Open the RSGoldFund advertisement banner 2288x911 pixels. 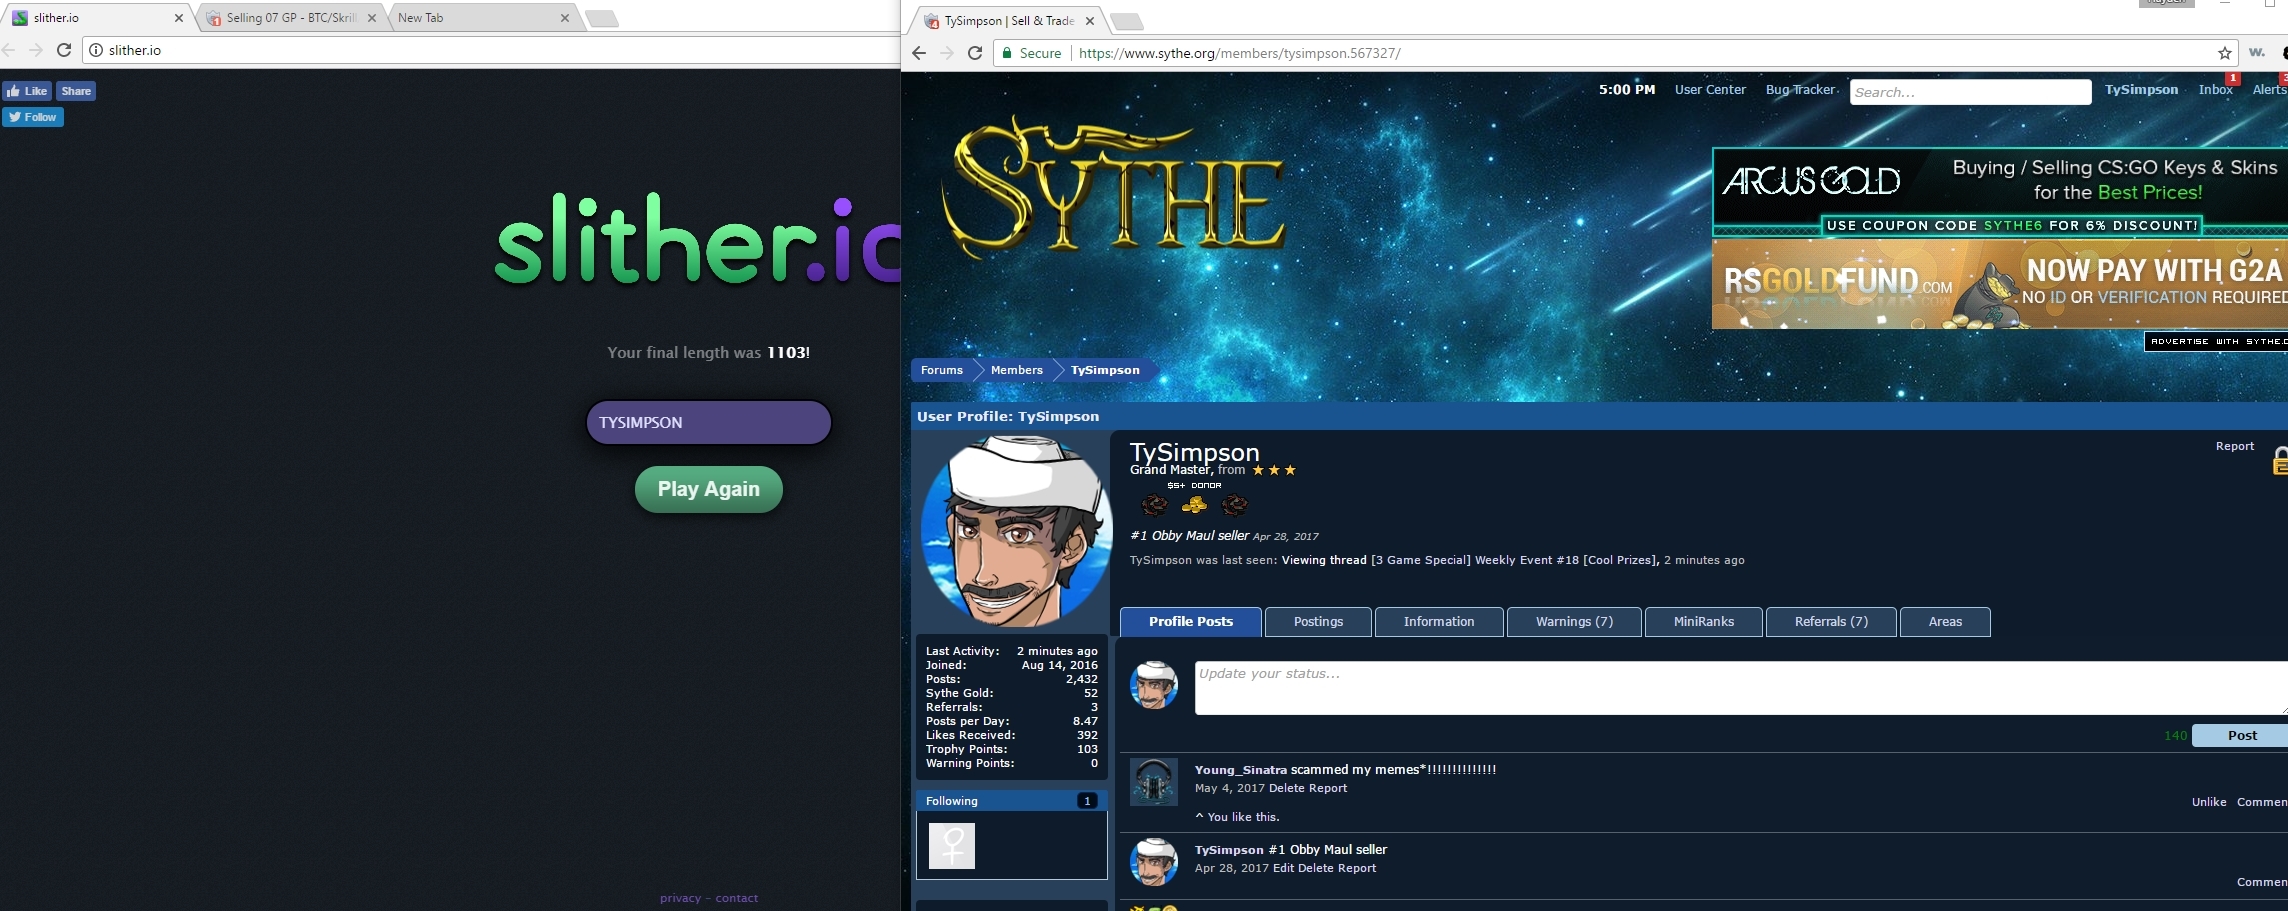pyautogui.click(x=2000, y=284)
